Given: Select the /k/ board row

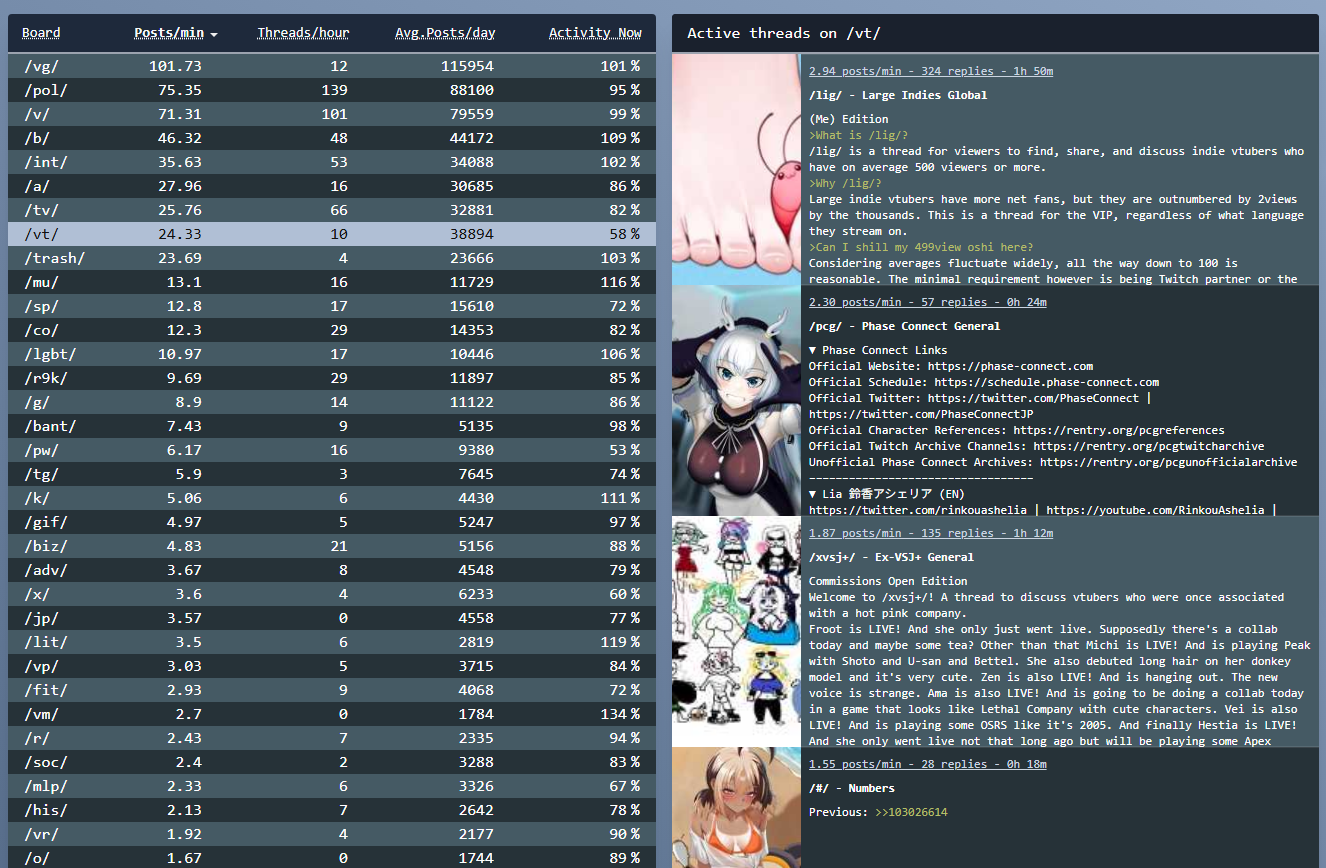Looking at the screenshot, I should point(332,498).
